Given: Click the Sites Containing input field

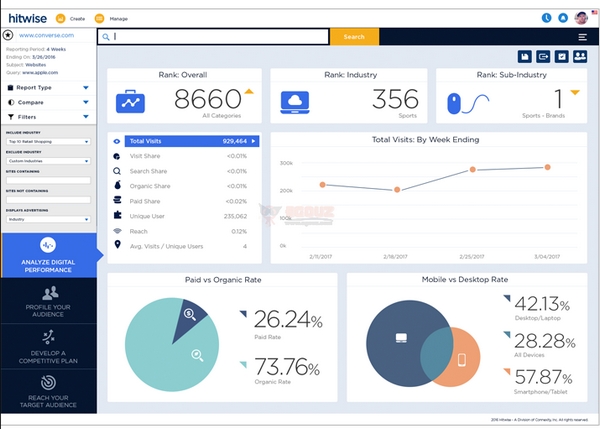Looking at the screenshot, I should pos(48,179).
